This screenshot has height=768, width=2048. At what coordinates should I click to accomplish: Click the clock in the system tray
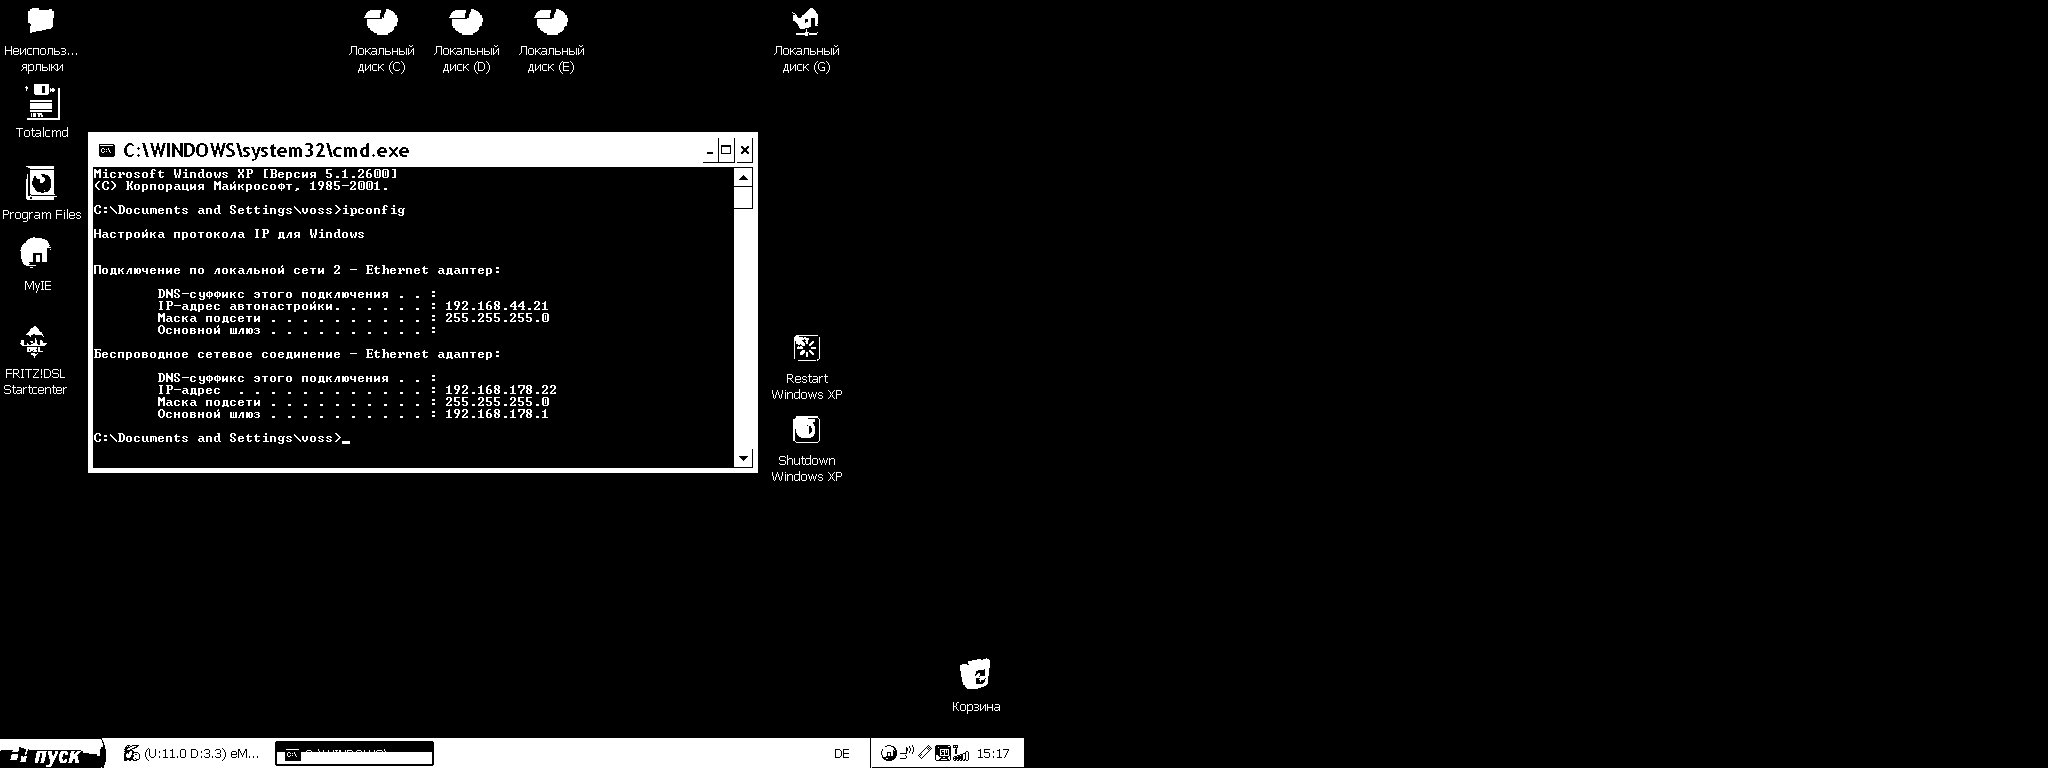coord(993,754)
